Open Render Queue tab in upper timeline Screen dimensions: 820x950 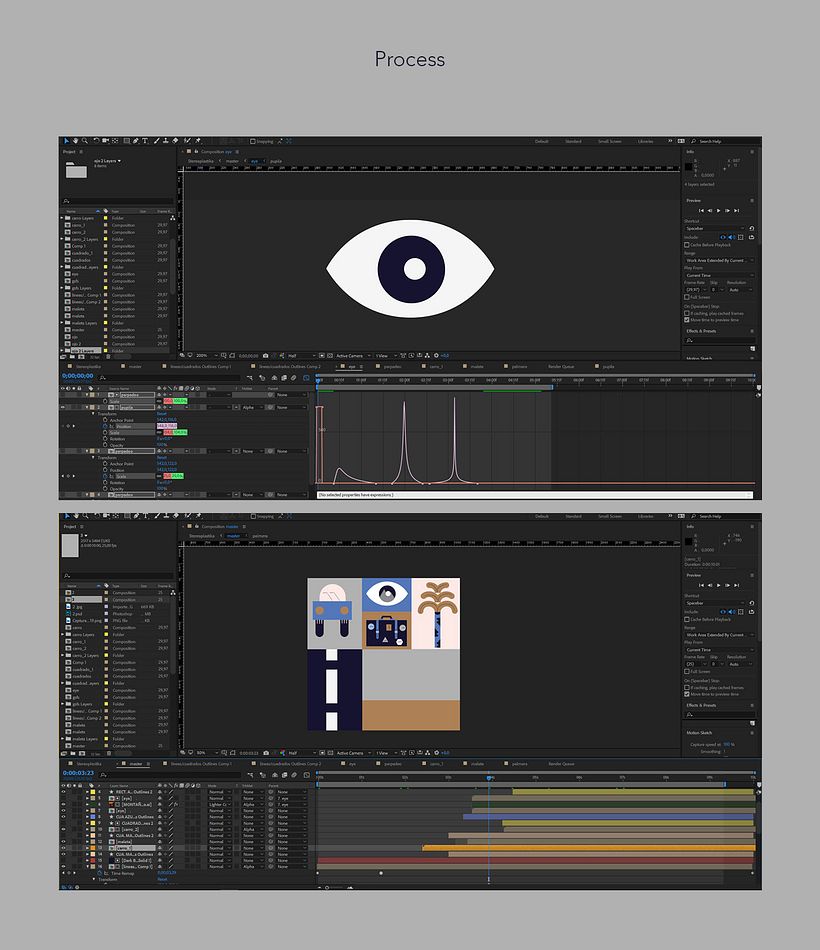pos(561,367)
